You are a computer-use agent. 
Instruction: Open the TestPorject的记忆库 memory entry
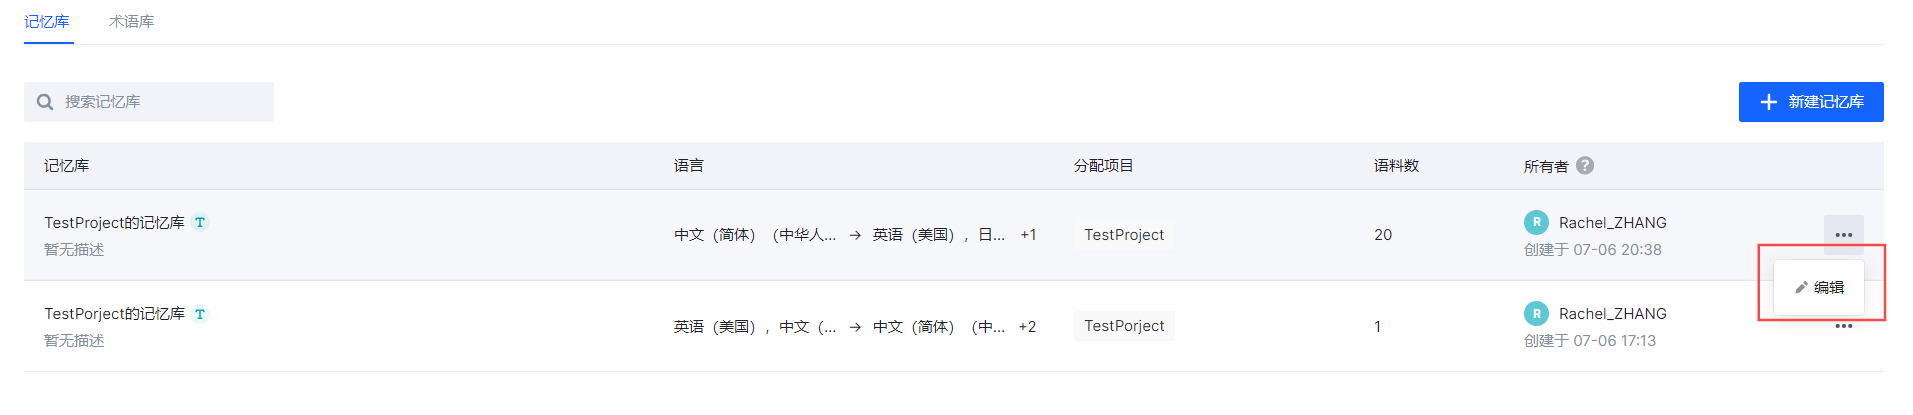click(114, 314)
